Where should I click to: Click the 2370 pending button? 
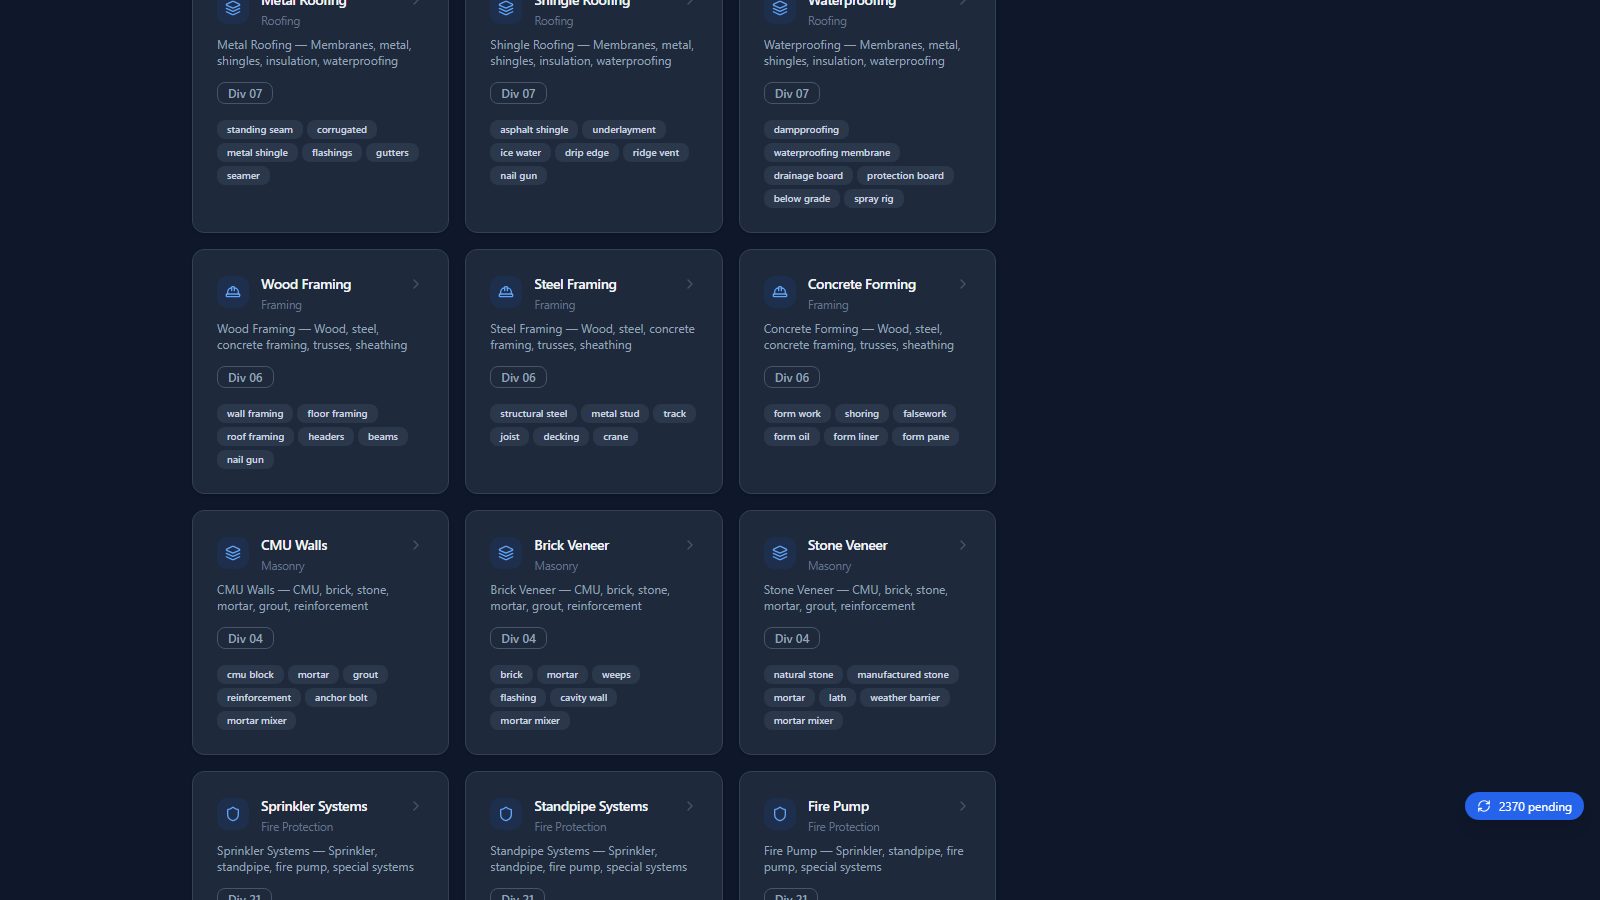tap(1524, 806)
